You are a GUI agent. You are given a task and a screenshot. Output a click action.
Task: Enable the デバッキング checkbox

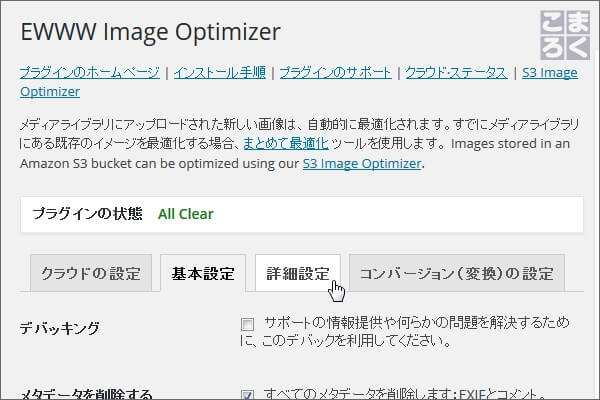pos(248,324)
